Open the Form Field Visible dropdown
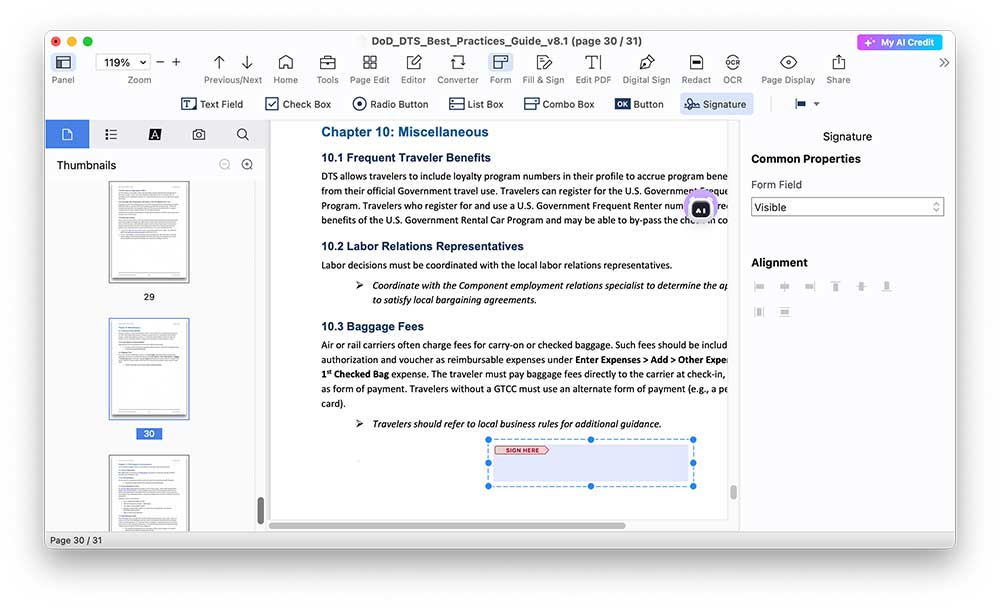 point(847,207)
